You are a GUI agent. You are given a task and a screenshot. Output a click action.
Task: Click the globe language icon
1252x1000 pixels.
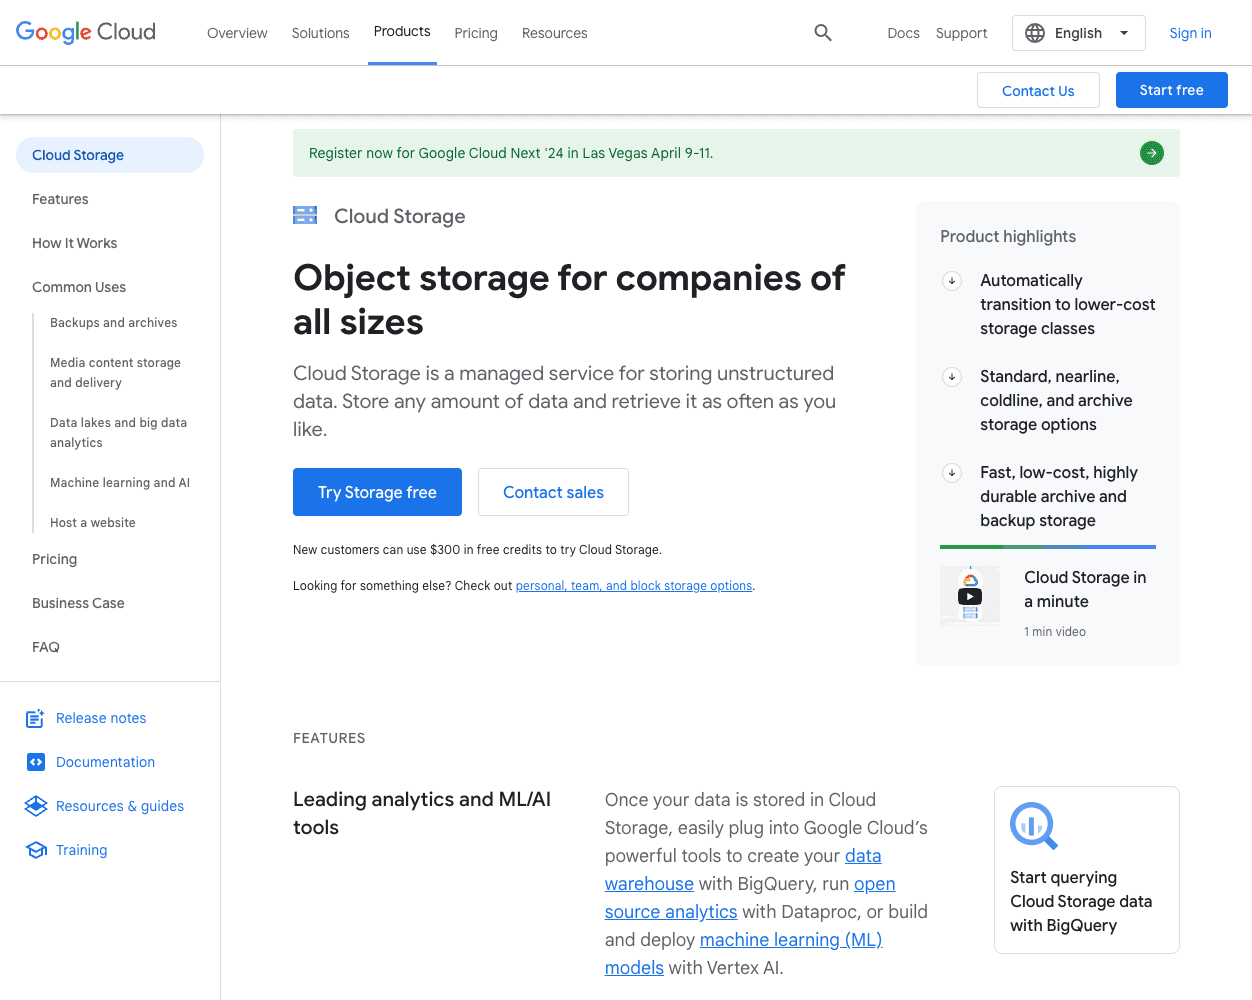pos(1035,33)
